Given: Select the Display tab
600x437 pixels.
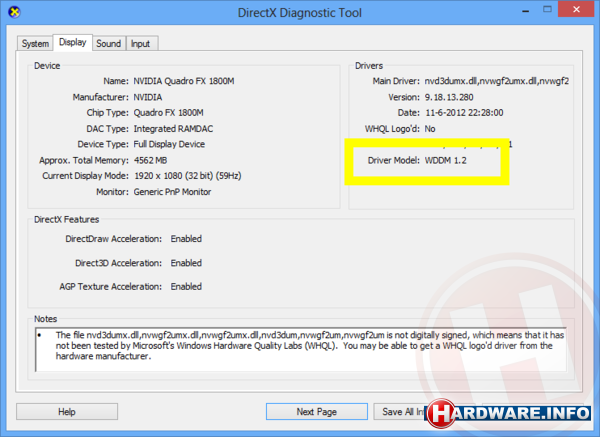Looking at the screenshot, I should [73, 42].
